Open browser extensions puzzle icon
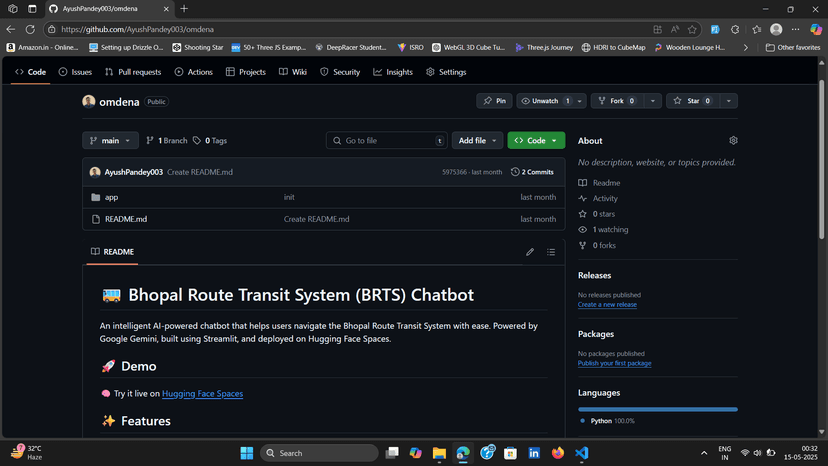Image resolution: width=828 pixels, height=466 pixels. (735, 30)
